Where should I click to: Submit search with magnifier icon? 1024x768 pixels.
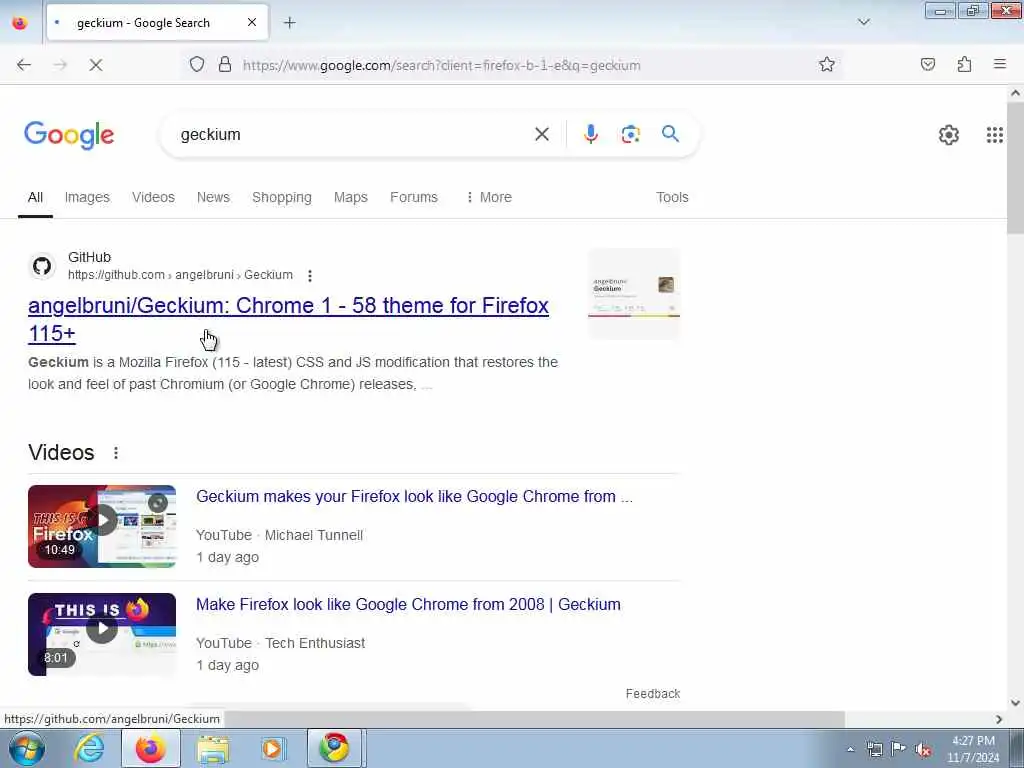pyautogui.click(x=670, y=134)
